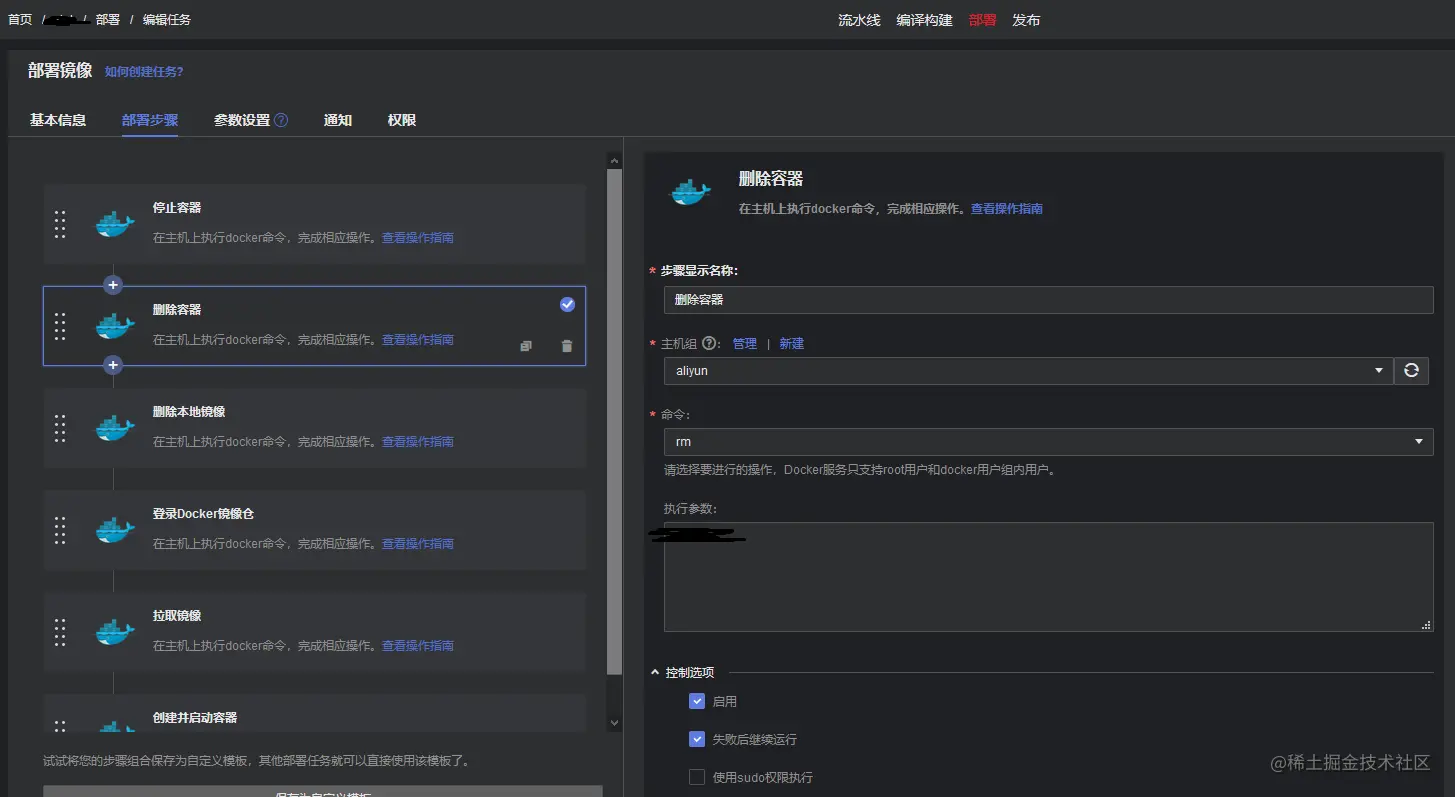Open 查看操作指南 link in 拉取镜像 step
This screenshot has width=1455, height=797.
[418, 646]
